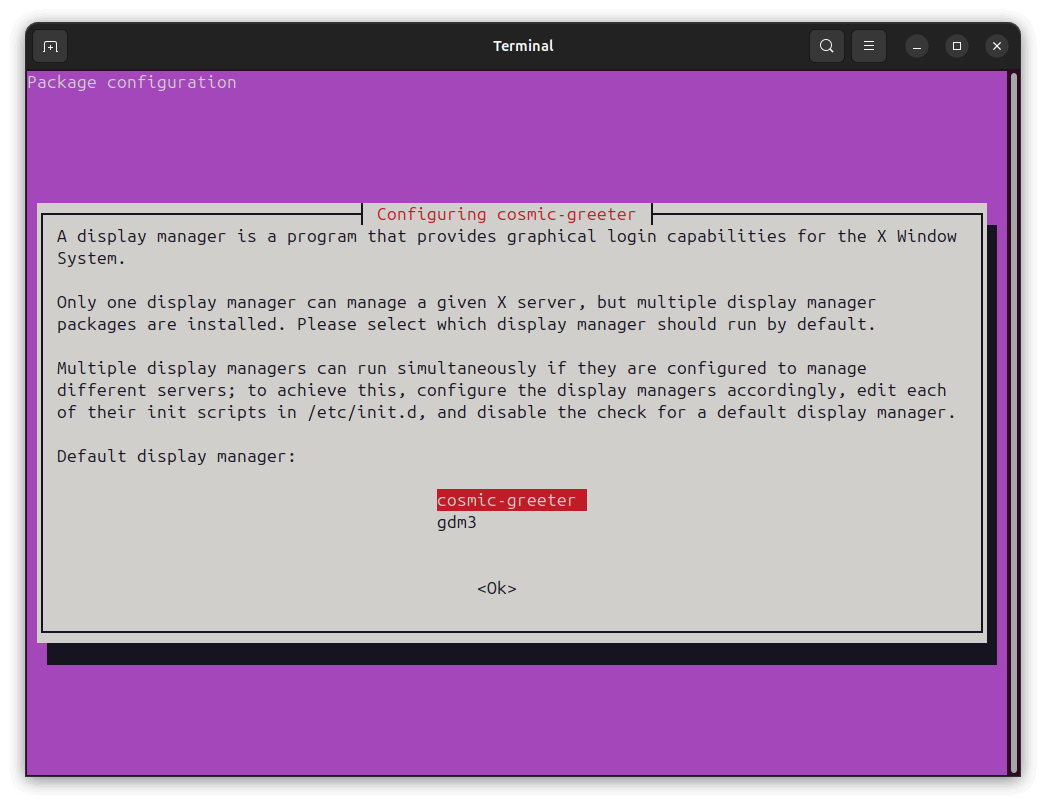Click the Terminal window title text

click(x=523, y=46)
